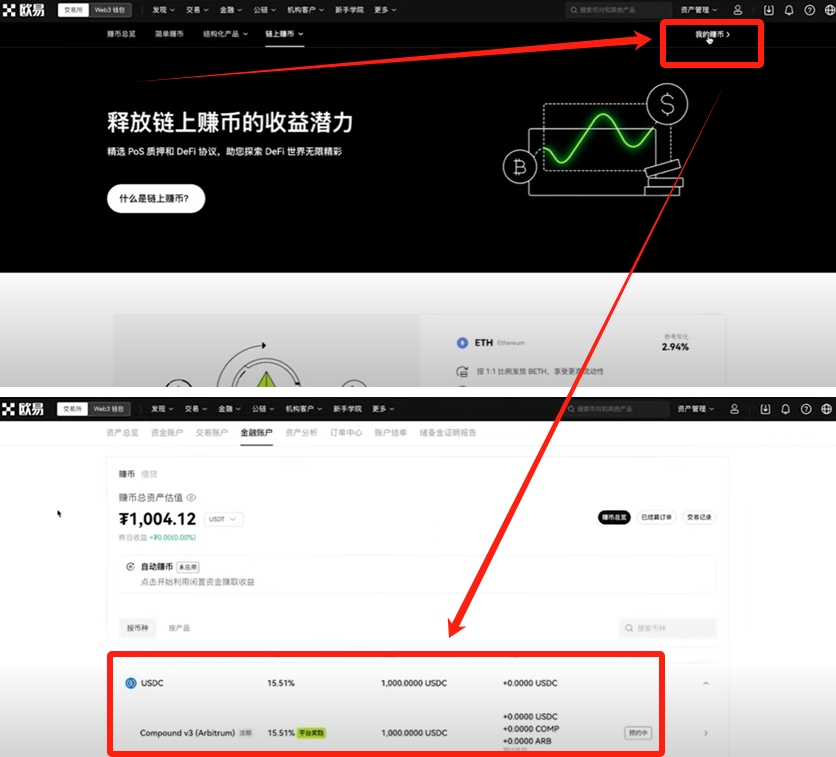Select 已结算订单 pill filter
Viewport: 836px width, 757px height.
656,517
